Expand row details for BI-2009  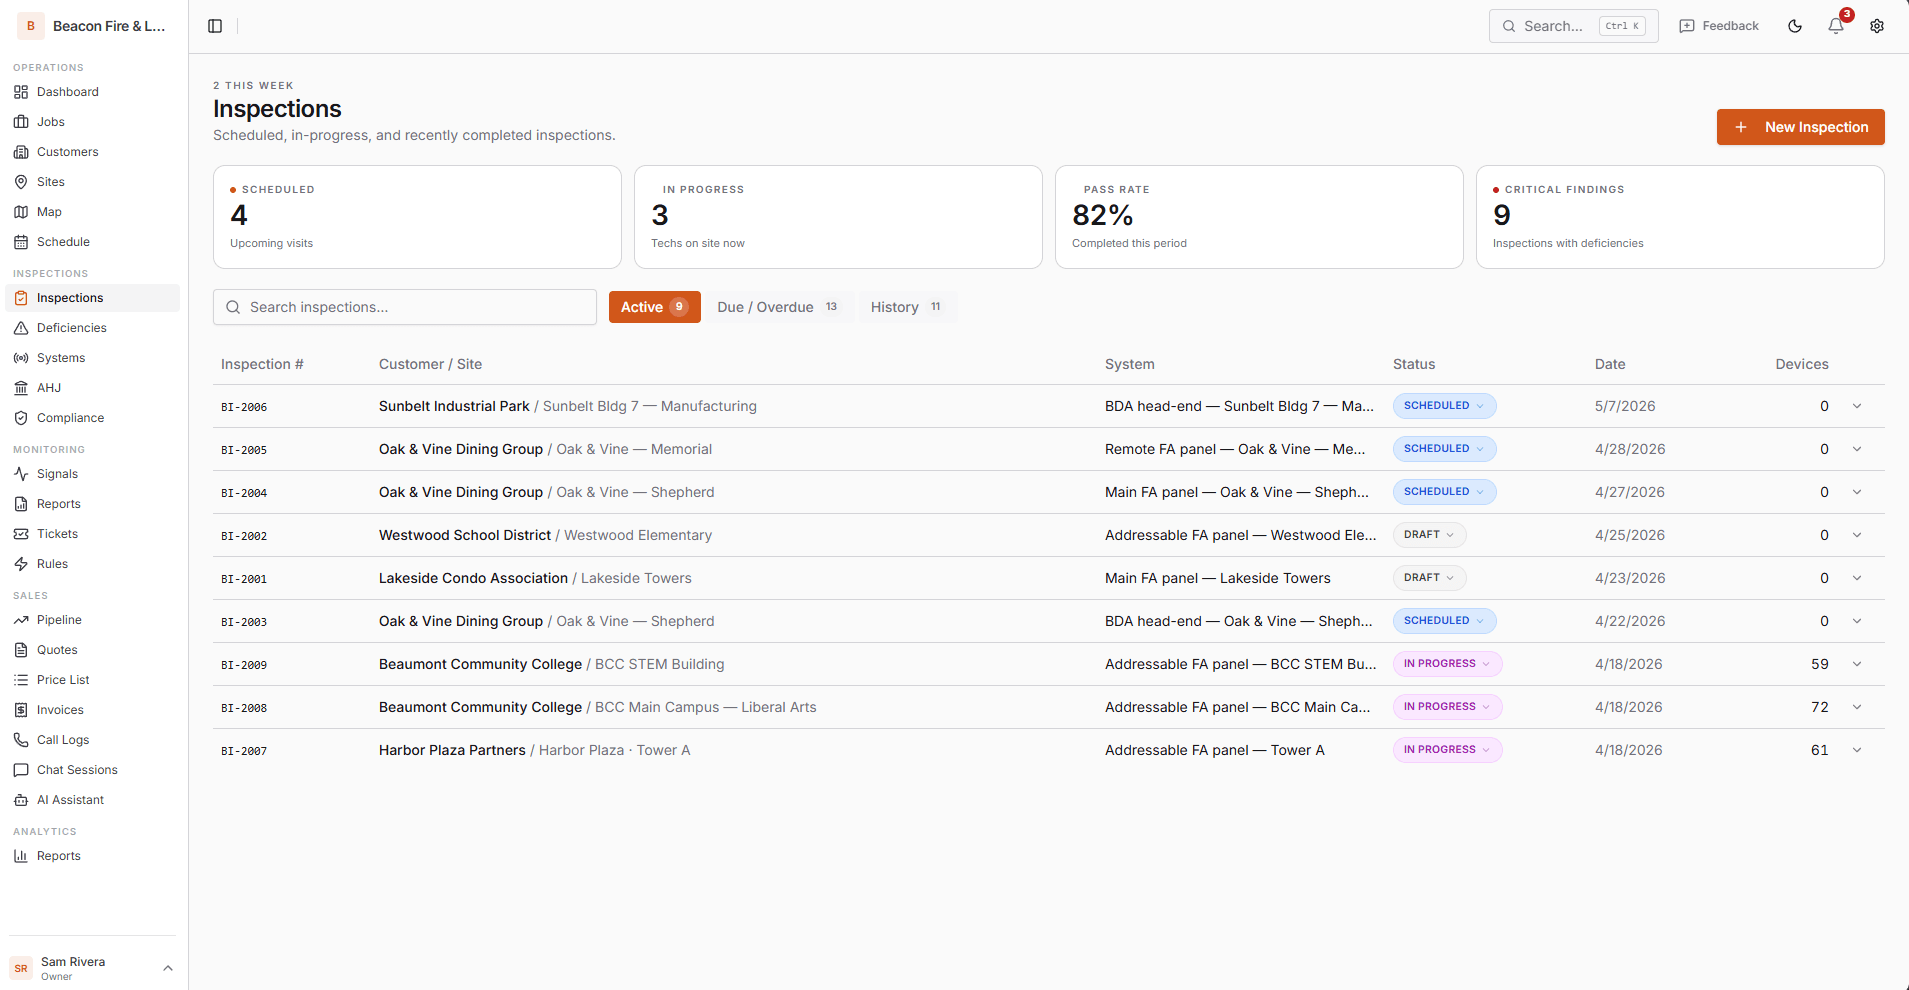tap(1856, 663)
